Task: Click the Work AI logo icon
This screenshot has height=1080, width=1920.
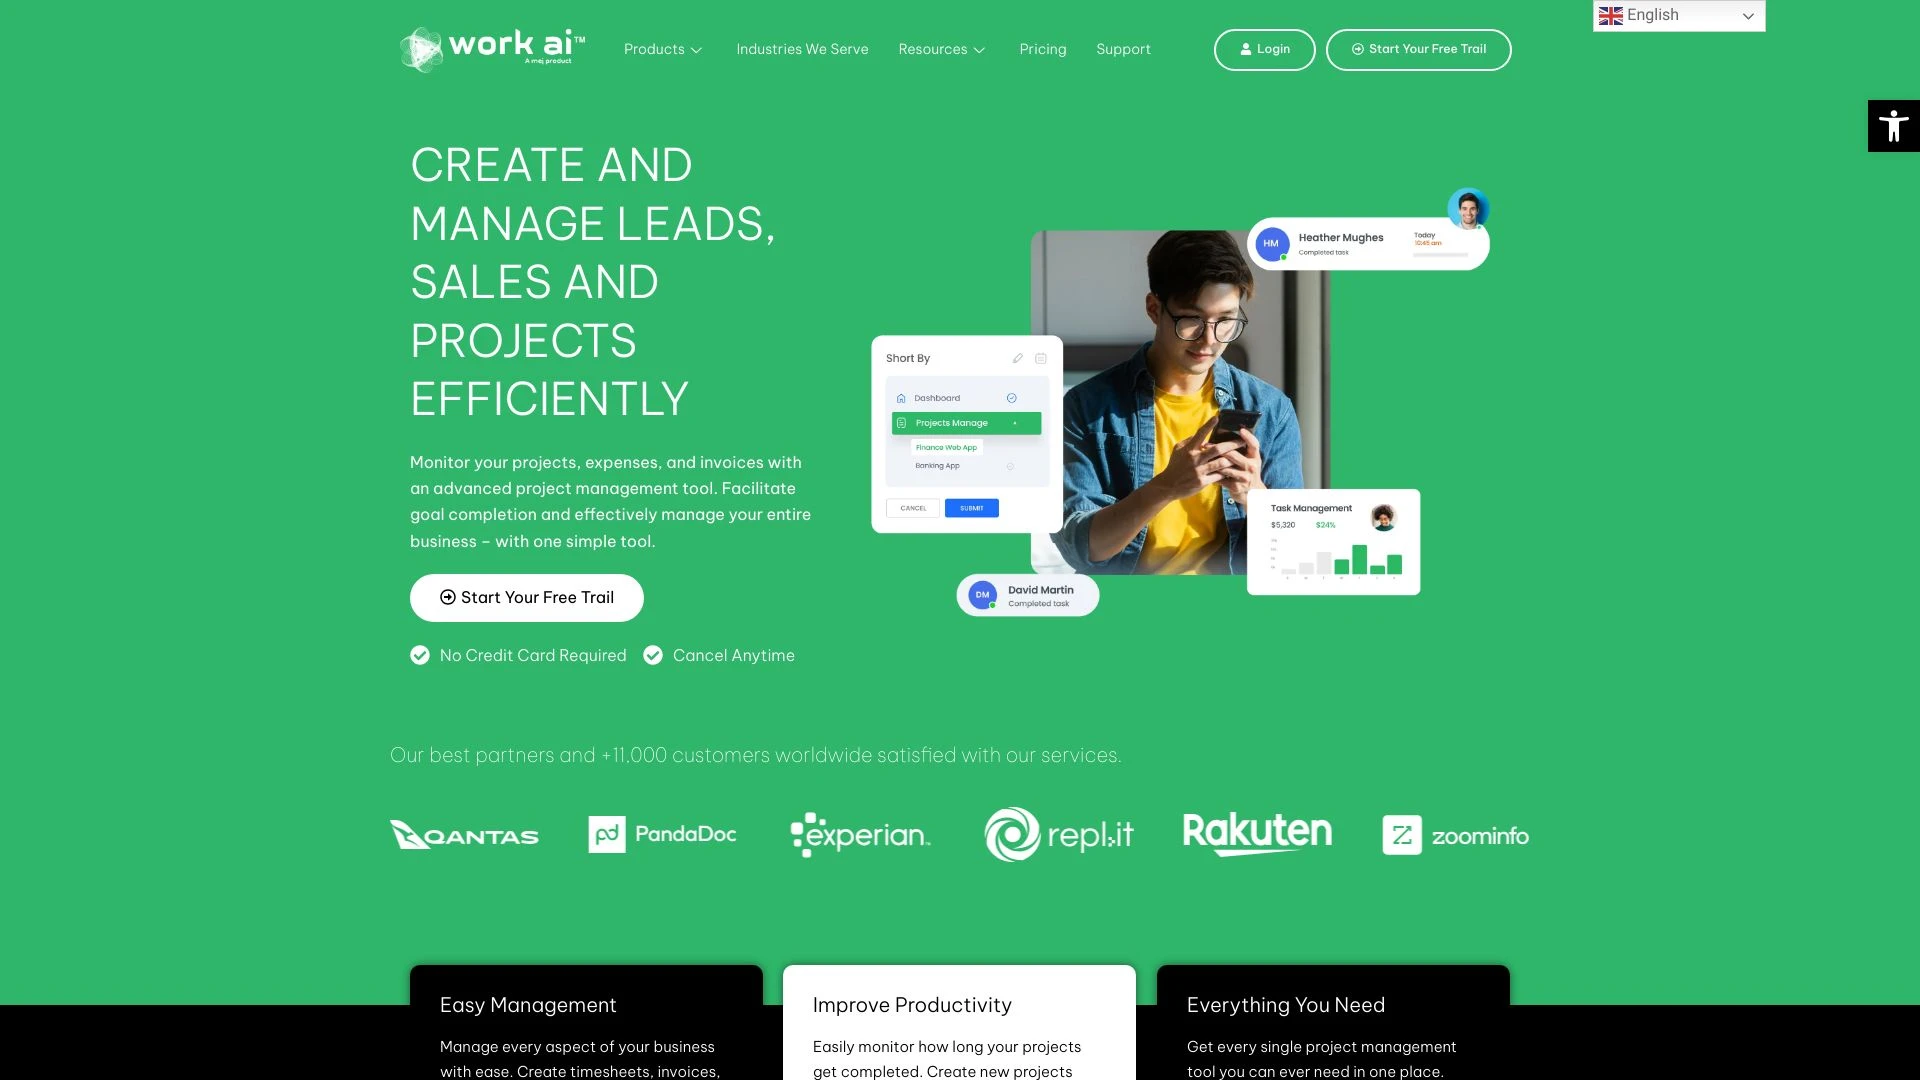Action: tap(421, 49)
